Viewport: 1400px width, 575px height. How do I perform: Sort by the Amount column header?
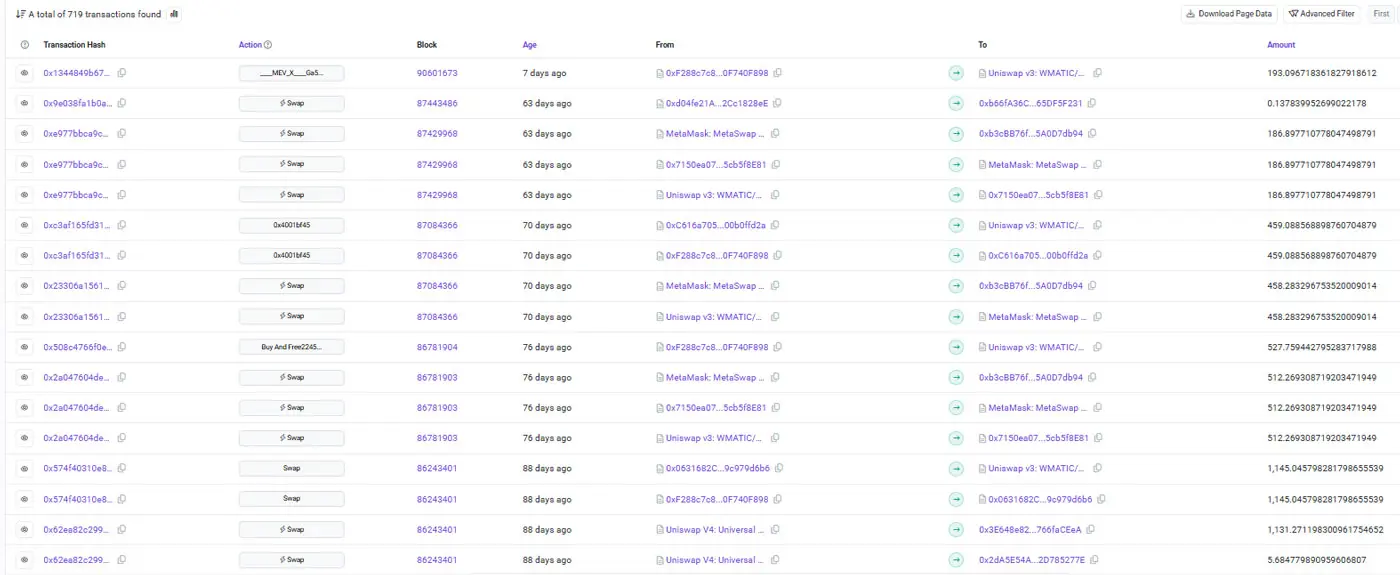[x=1281, y=45]
